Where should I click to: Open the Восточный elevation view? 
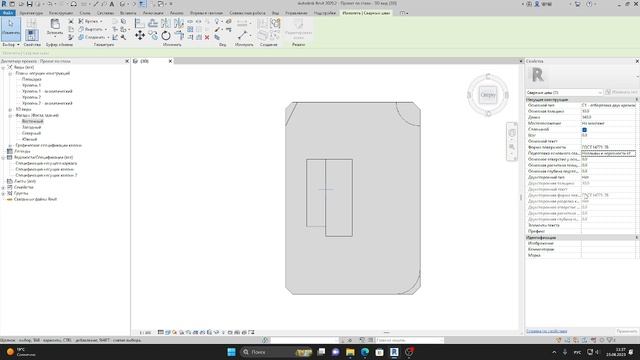click(32, 121)
